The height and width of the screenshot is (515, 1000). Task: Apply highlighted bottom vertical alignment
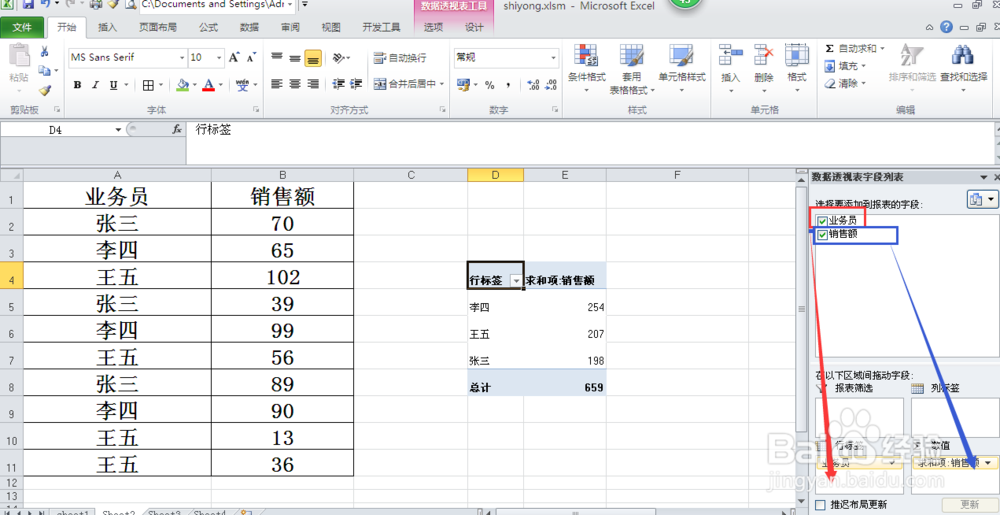(x=313, y=58)
